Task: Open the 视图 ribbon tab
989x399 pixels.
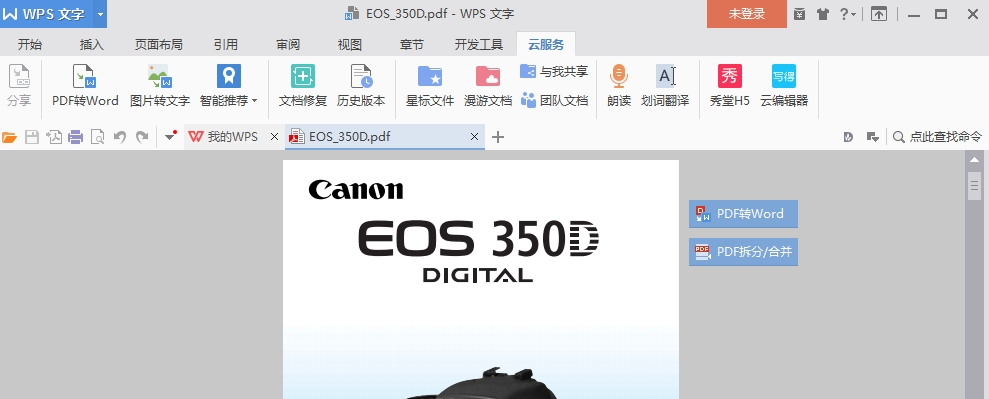Action: (x=350, y=44)
